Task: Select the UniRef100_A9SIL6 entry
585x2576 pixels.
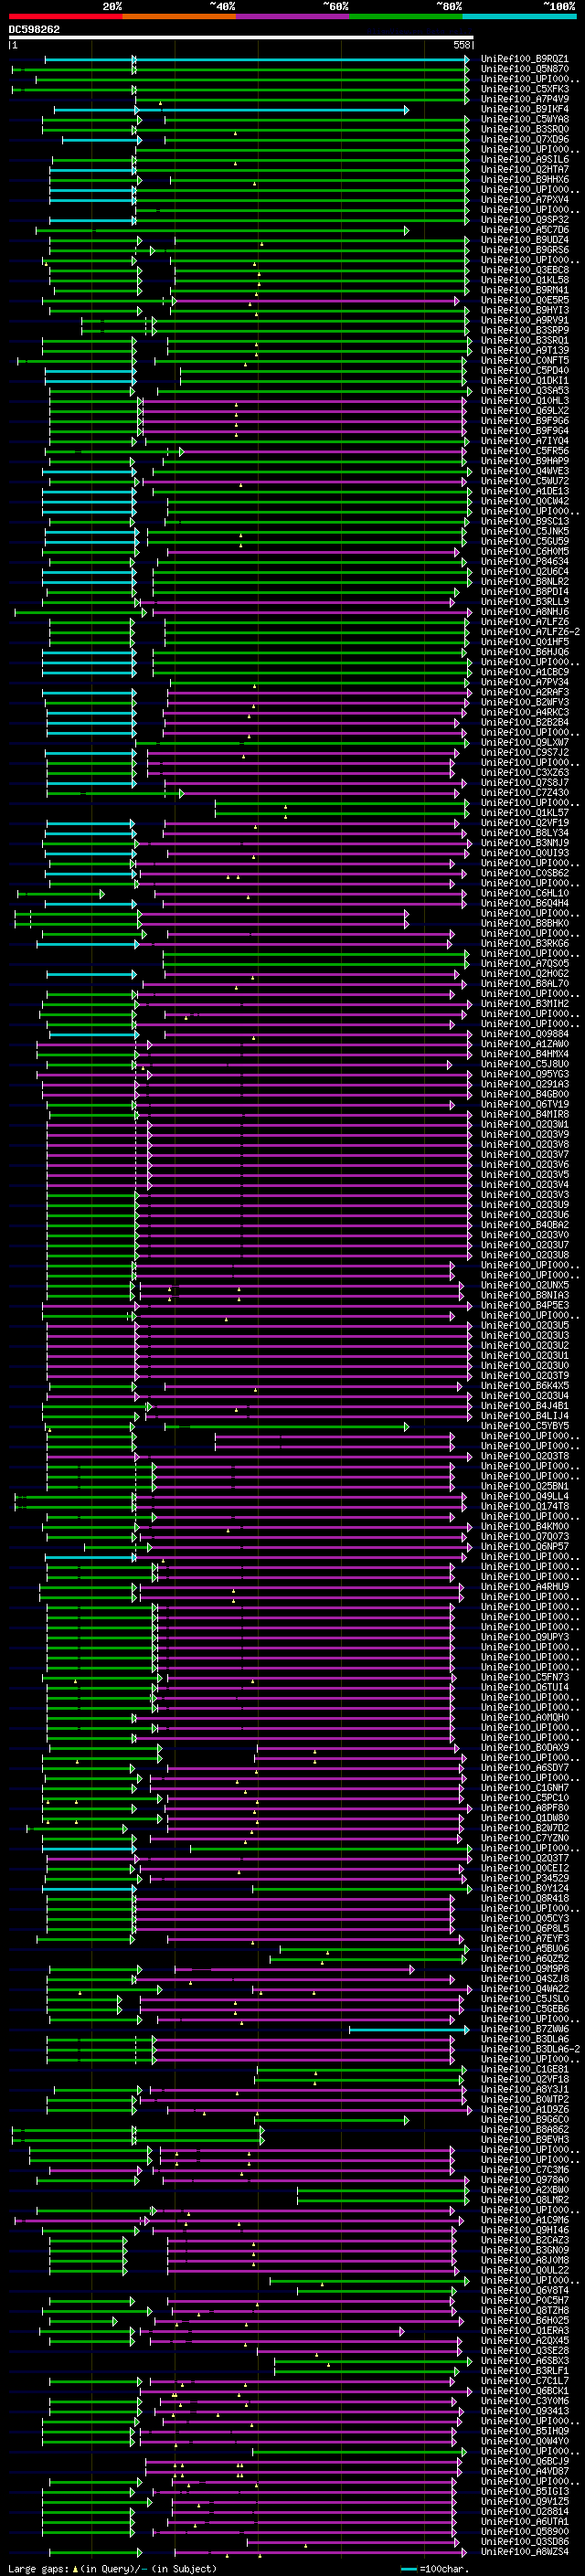Action: point(525,159)
